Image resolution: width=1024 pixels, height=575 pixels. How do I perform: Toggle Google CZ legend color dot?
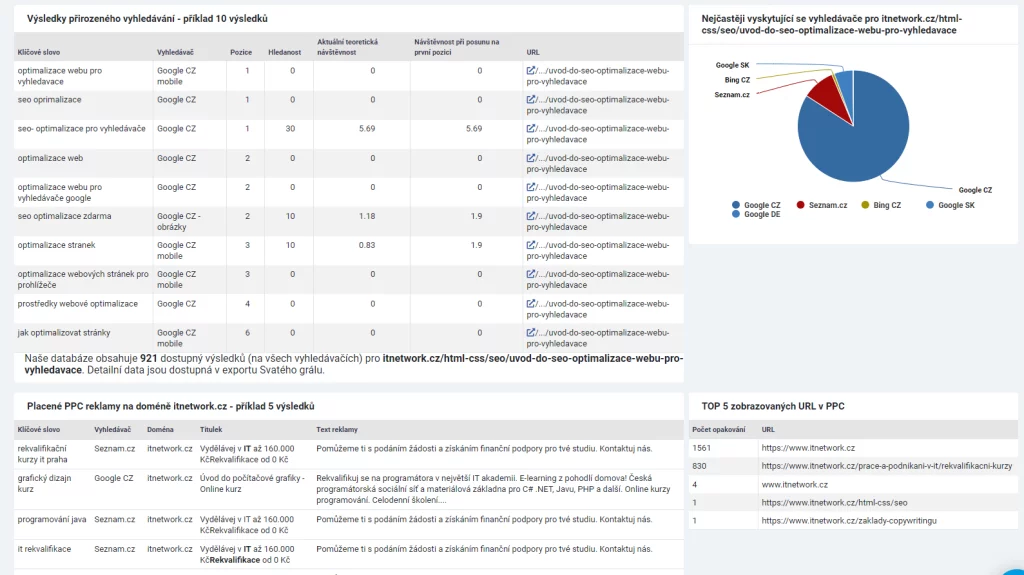tap(736, 205)
